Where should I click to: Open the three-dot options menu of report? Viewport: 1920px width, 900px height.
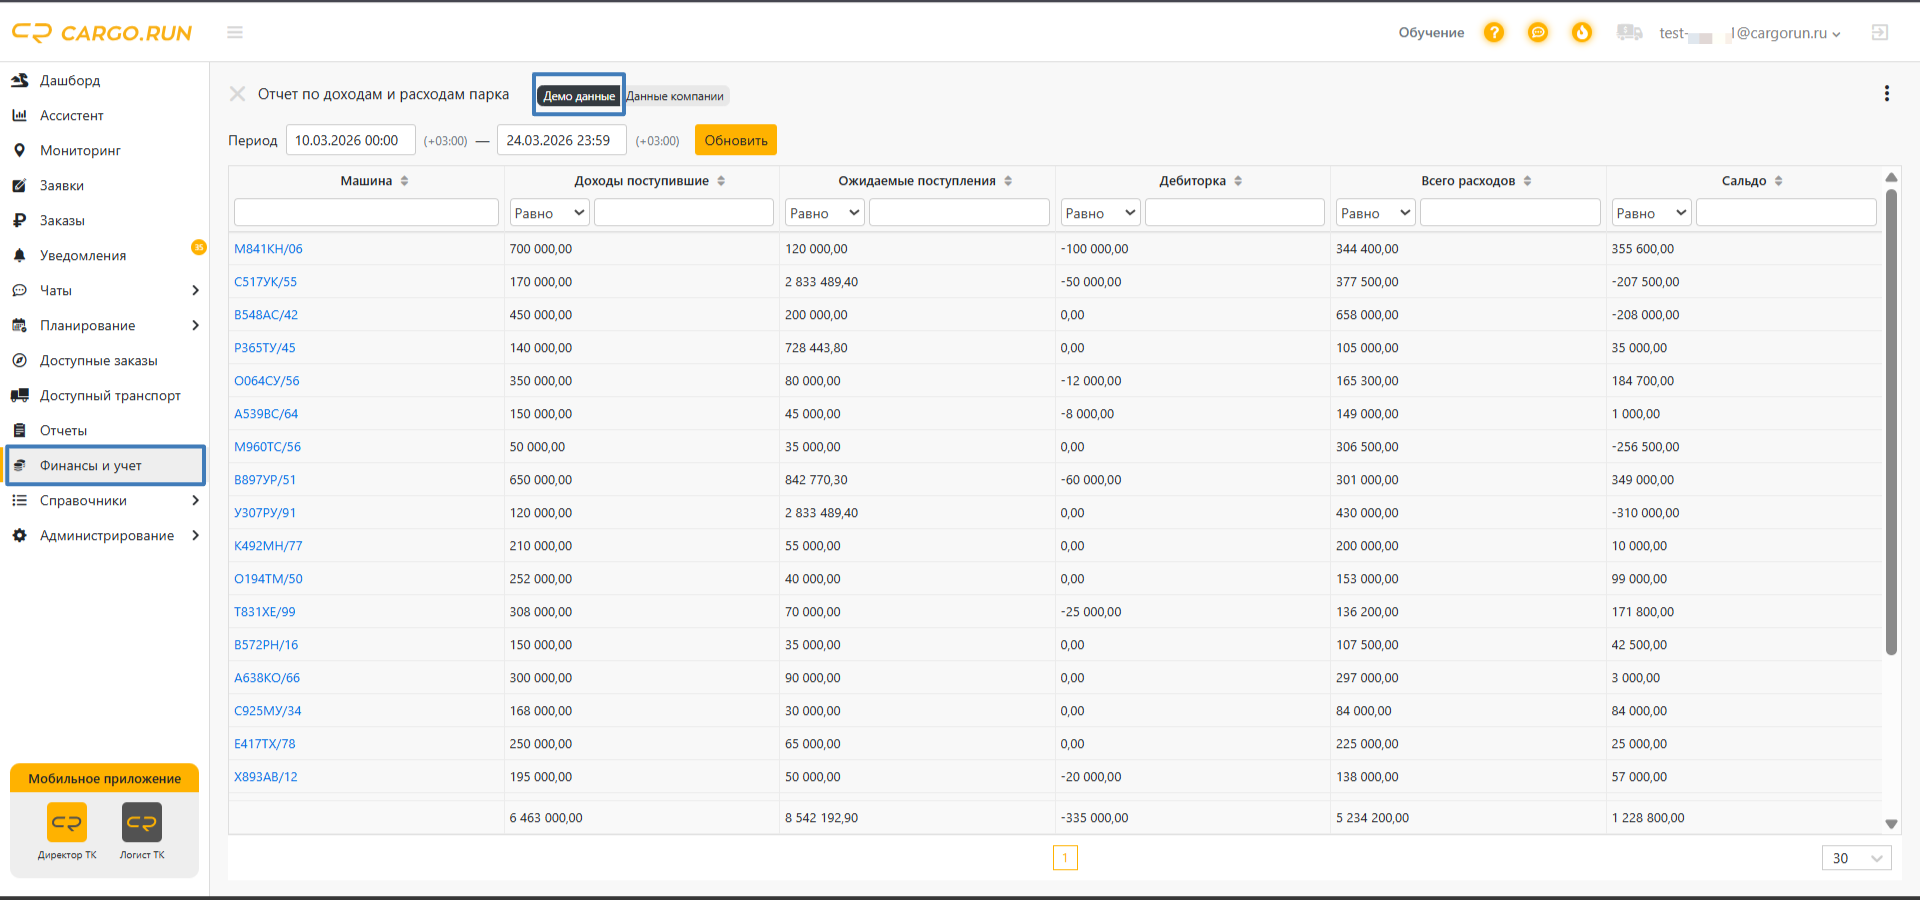(1887, 94)
